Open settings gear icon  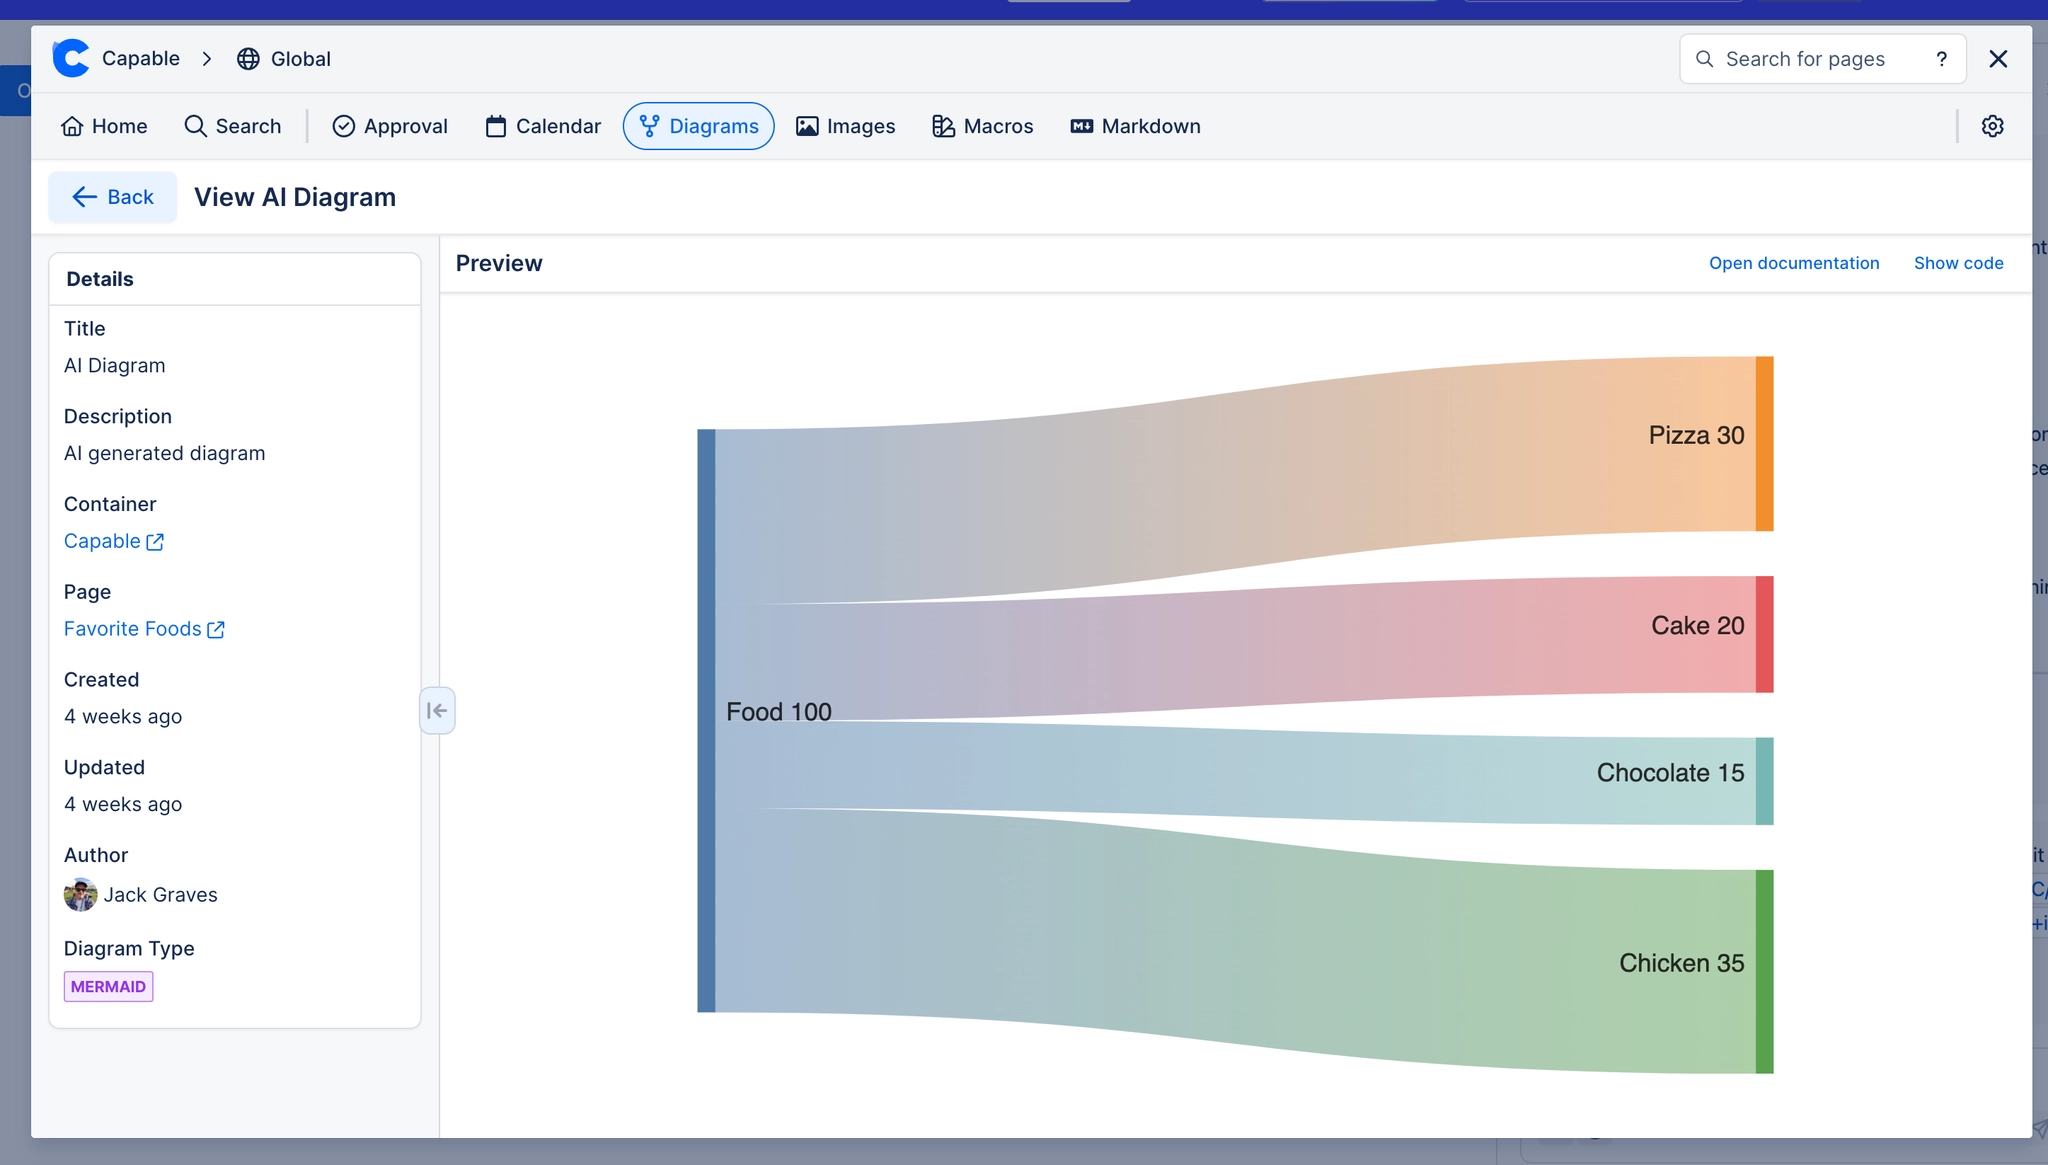[x=1992, y=126]
